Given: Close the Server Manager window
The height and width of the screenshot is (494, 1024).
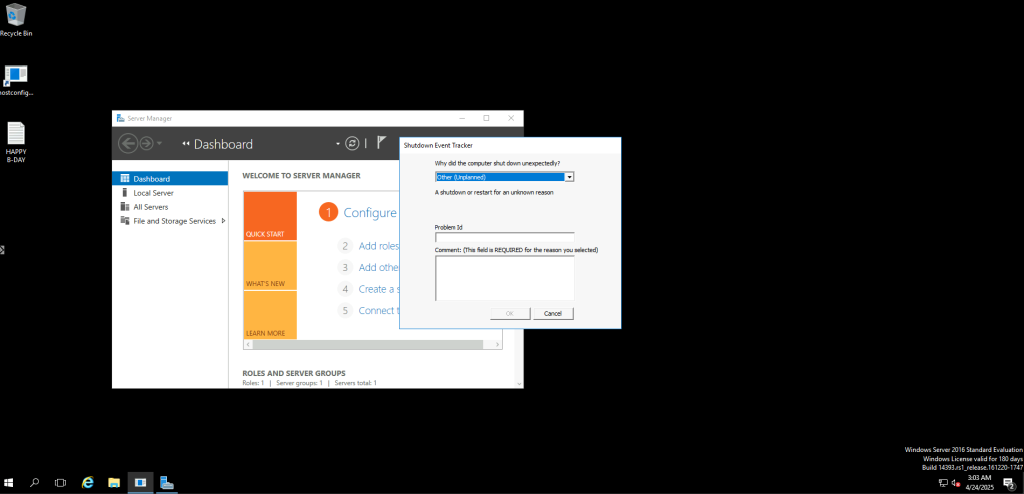Looking at the screenshot, I should click(511, 118).
